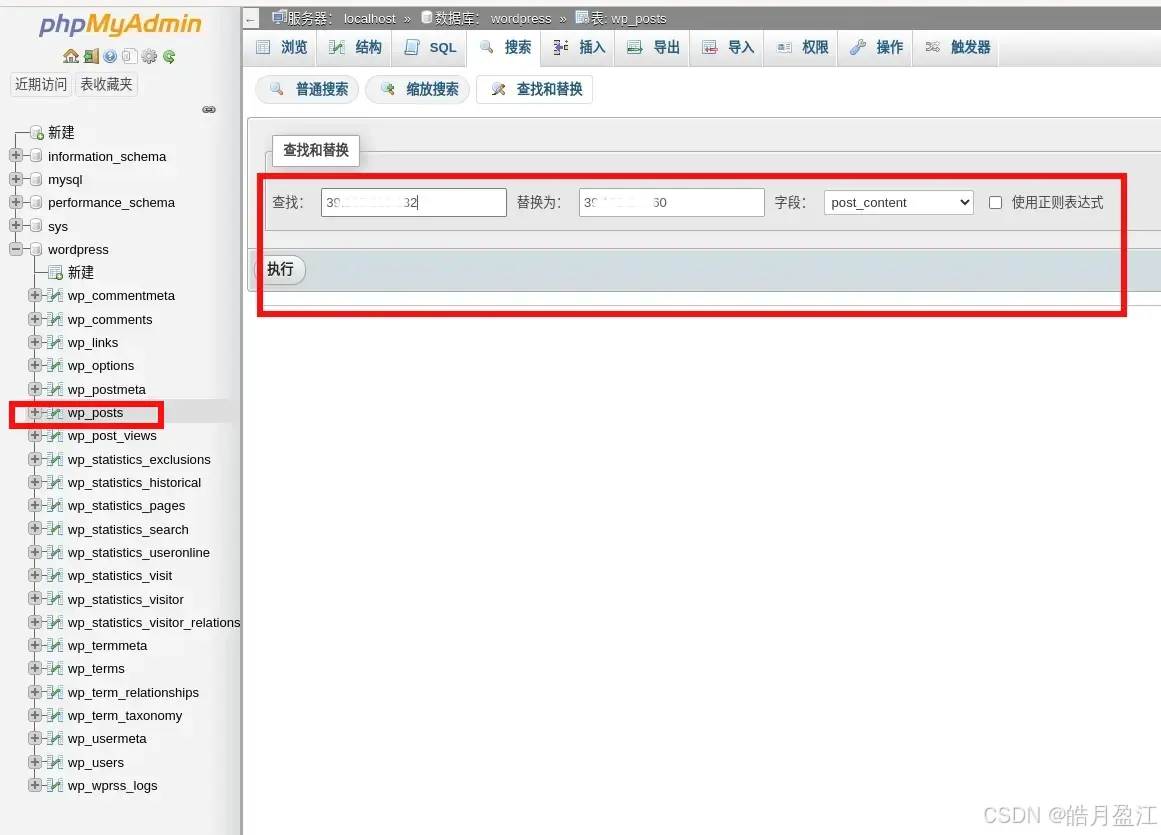Image resolution: width=1161 pixels, height=835 pixels.
Task: Collapse the top menu bar toggle
Action: tap(251, 19)
